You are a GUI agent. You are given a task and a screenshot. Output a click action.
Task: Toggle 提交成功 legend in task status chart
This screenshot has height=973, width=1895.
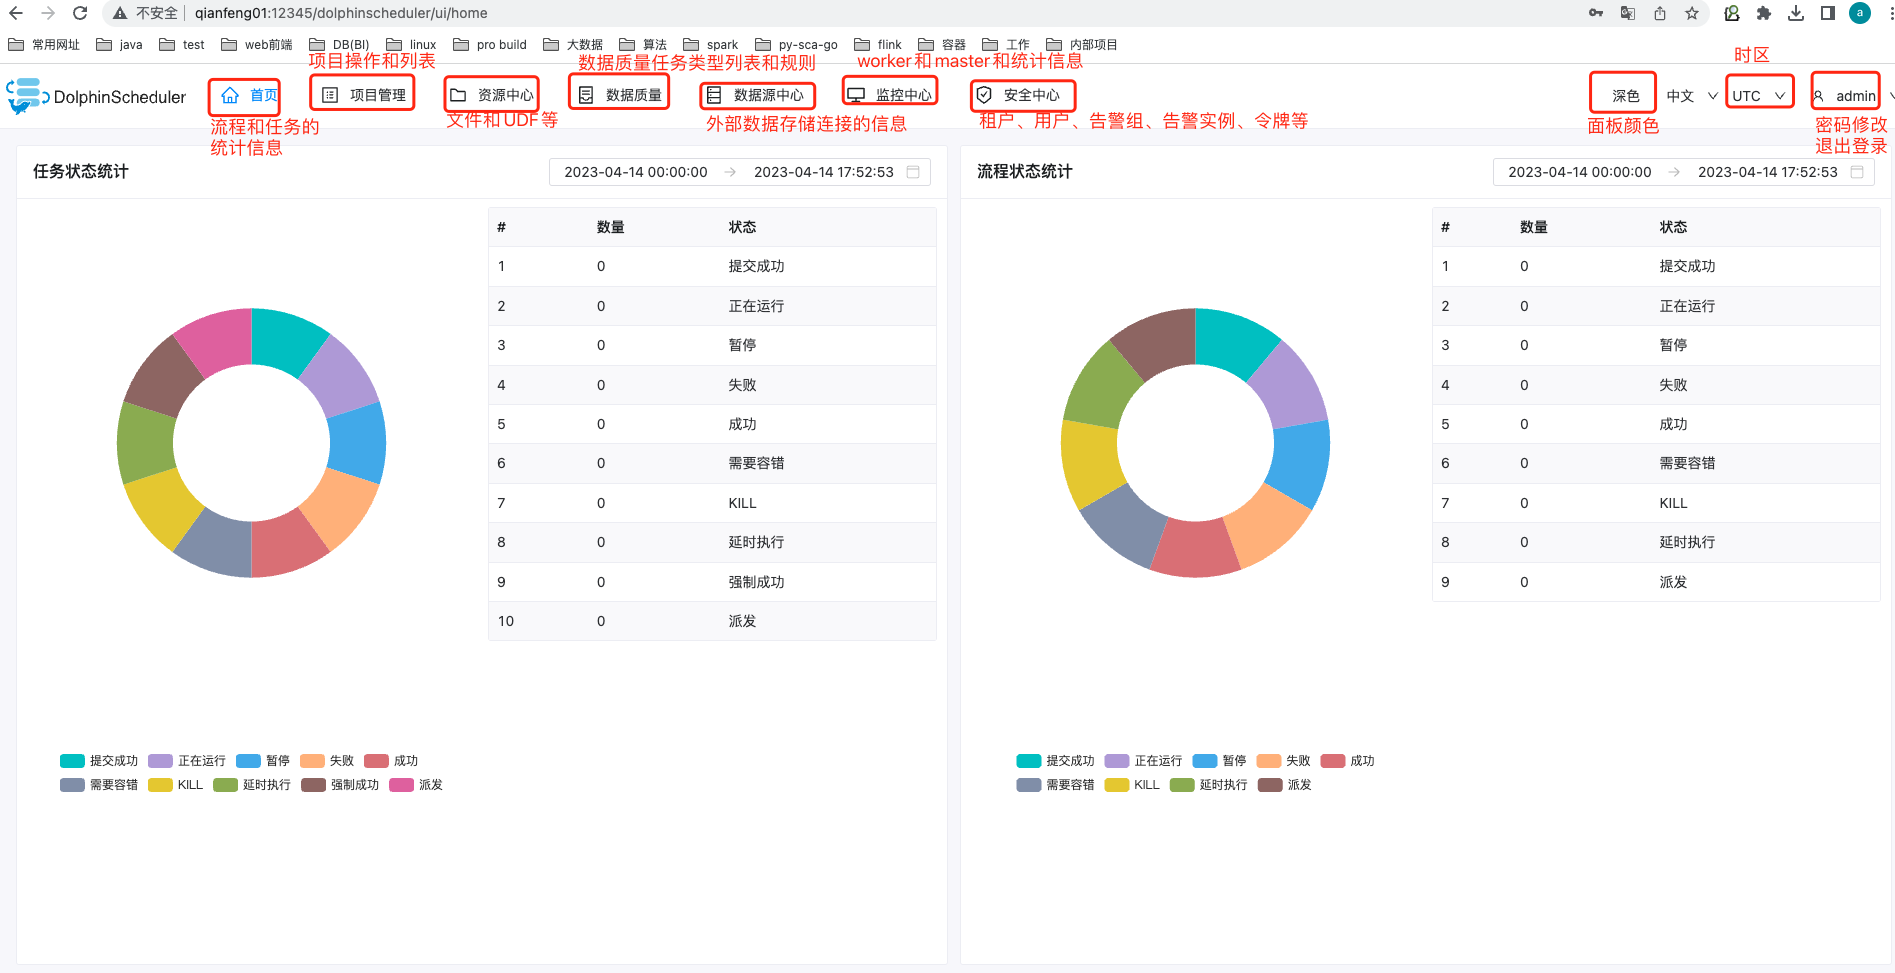pos(99,761)
